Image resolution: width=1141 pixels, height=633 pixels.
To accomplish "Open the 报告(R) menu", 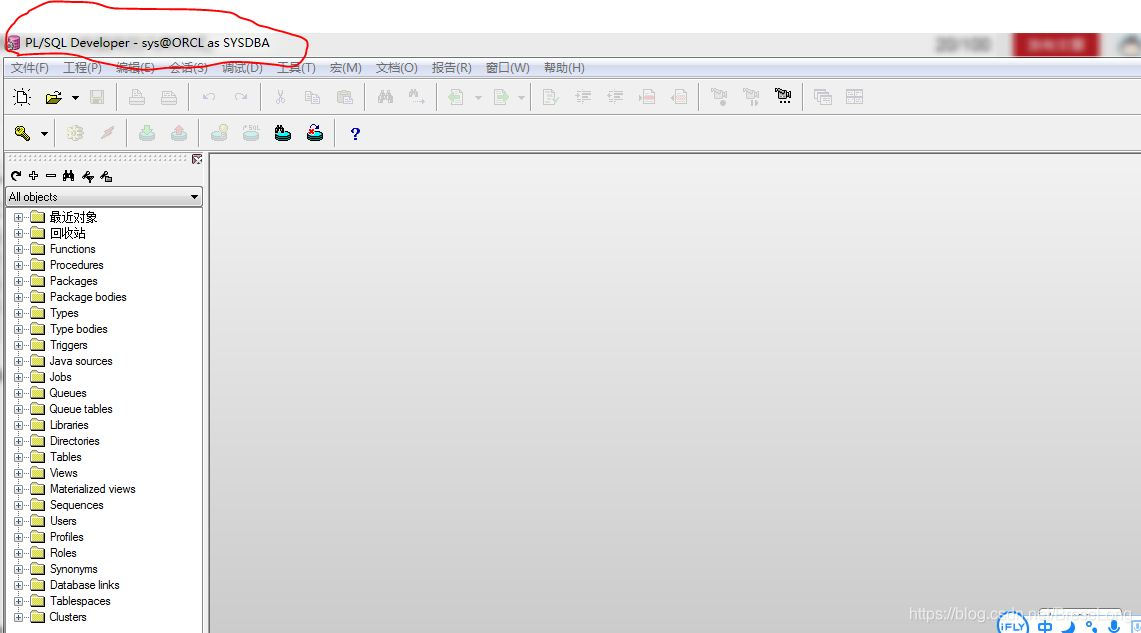I will tap(451, 68).
